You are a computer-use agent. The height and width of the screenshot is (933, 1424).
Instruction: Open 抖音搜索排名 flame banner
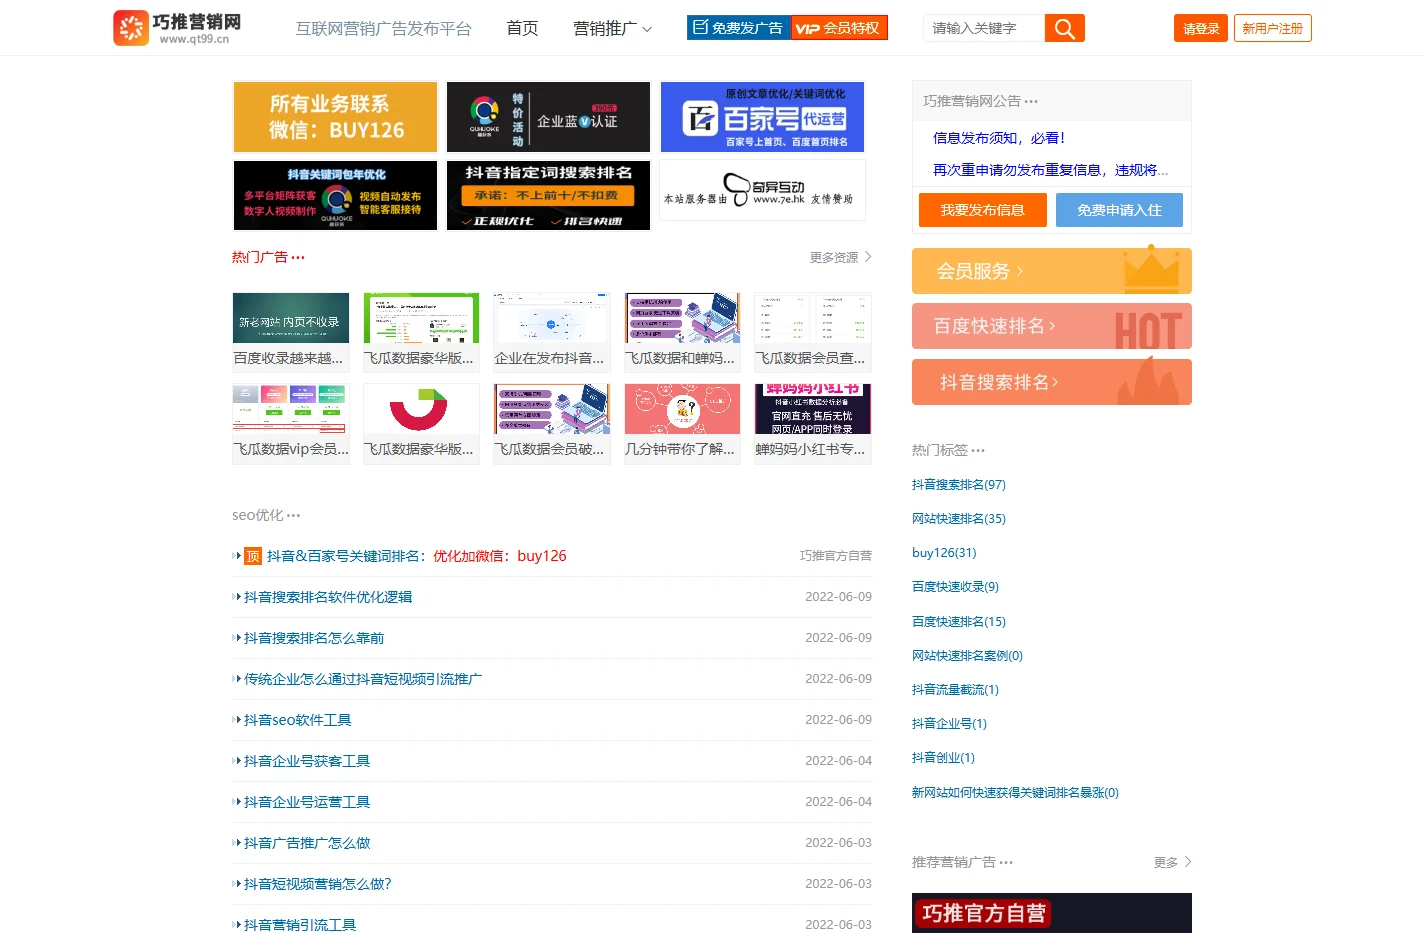[1052, 382]
